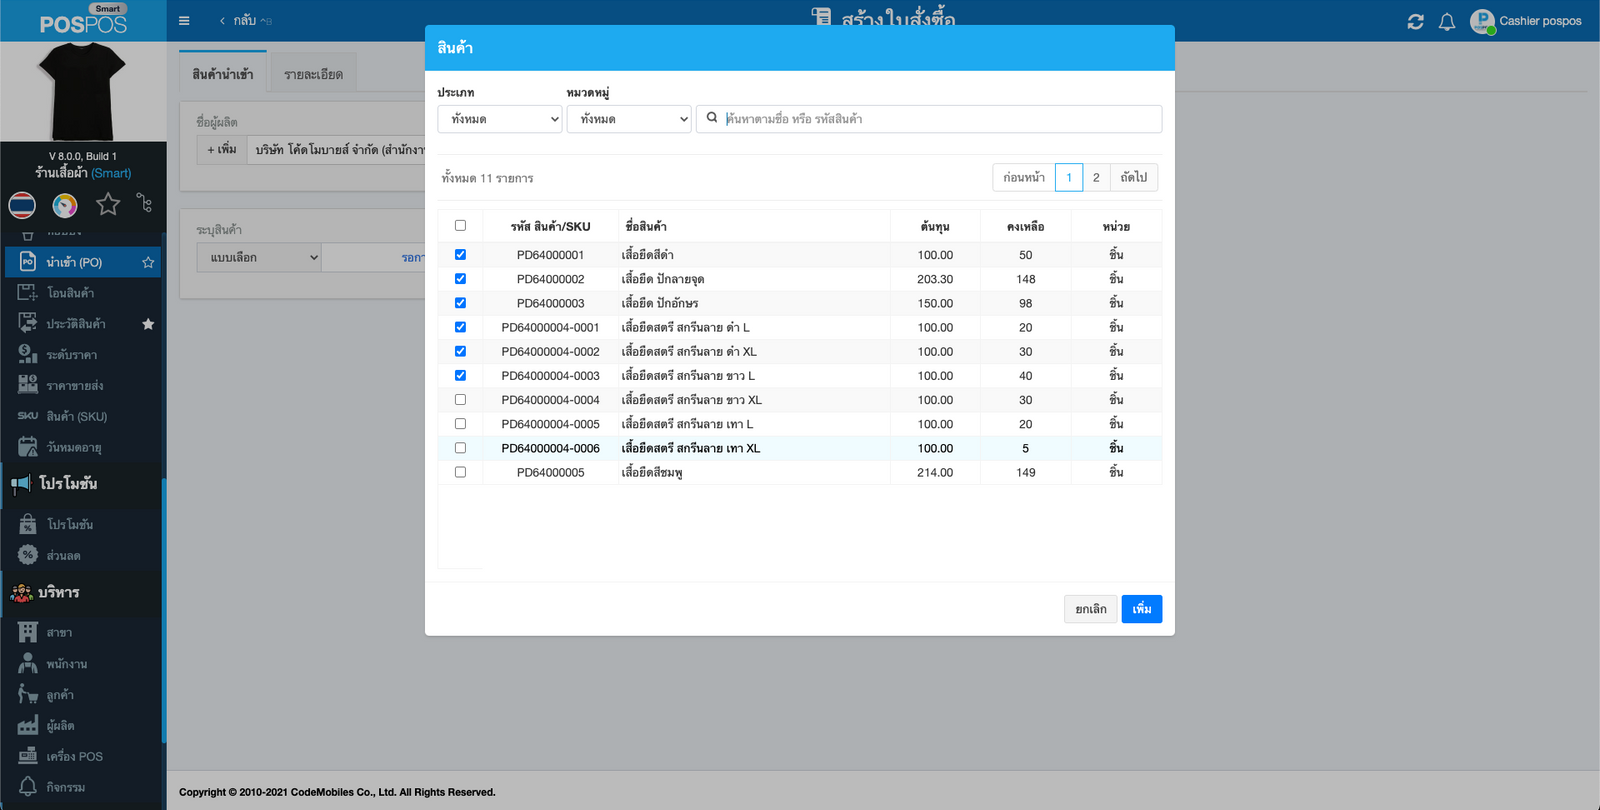Click the refresh sync icon

1415,22
